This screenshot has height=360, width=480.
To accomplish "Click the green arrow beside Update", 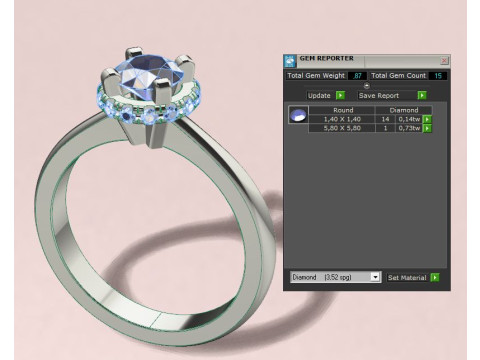I will point(340,96).
